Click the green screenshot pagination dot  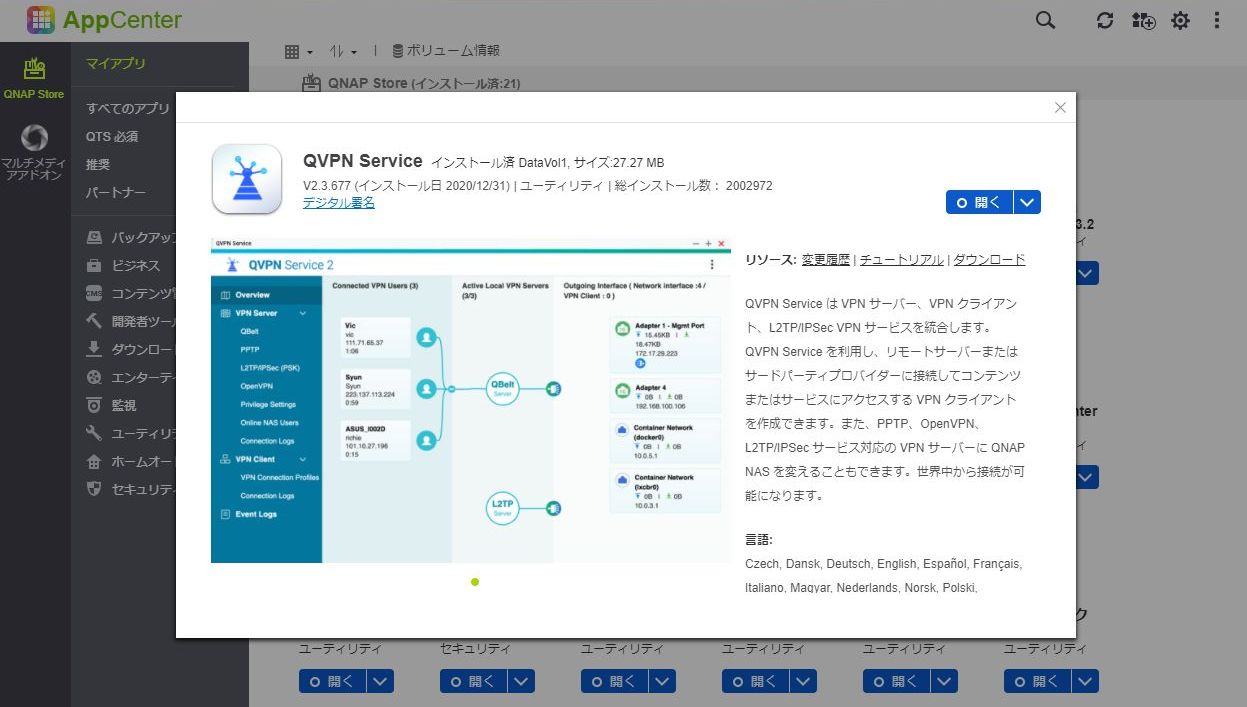pos(474,581)
